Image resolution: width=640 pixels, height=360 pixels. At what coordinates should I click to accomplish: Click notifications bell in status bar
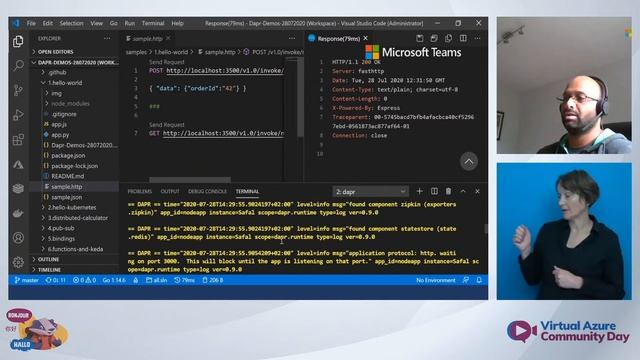pos(479,280)
